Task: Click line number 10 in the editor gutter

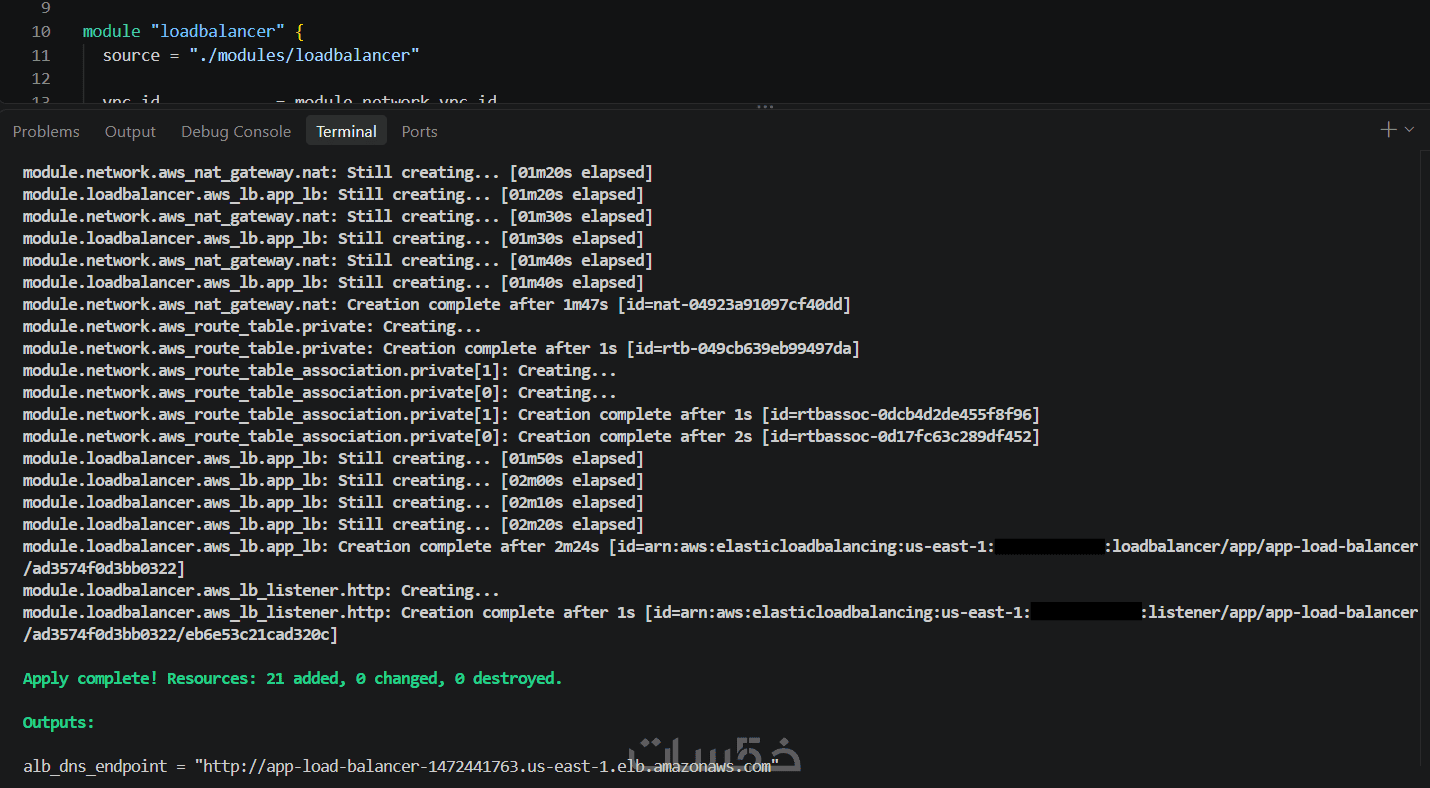Action: [x=41, y=32]
